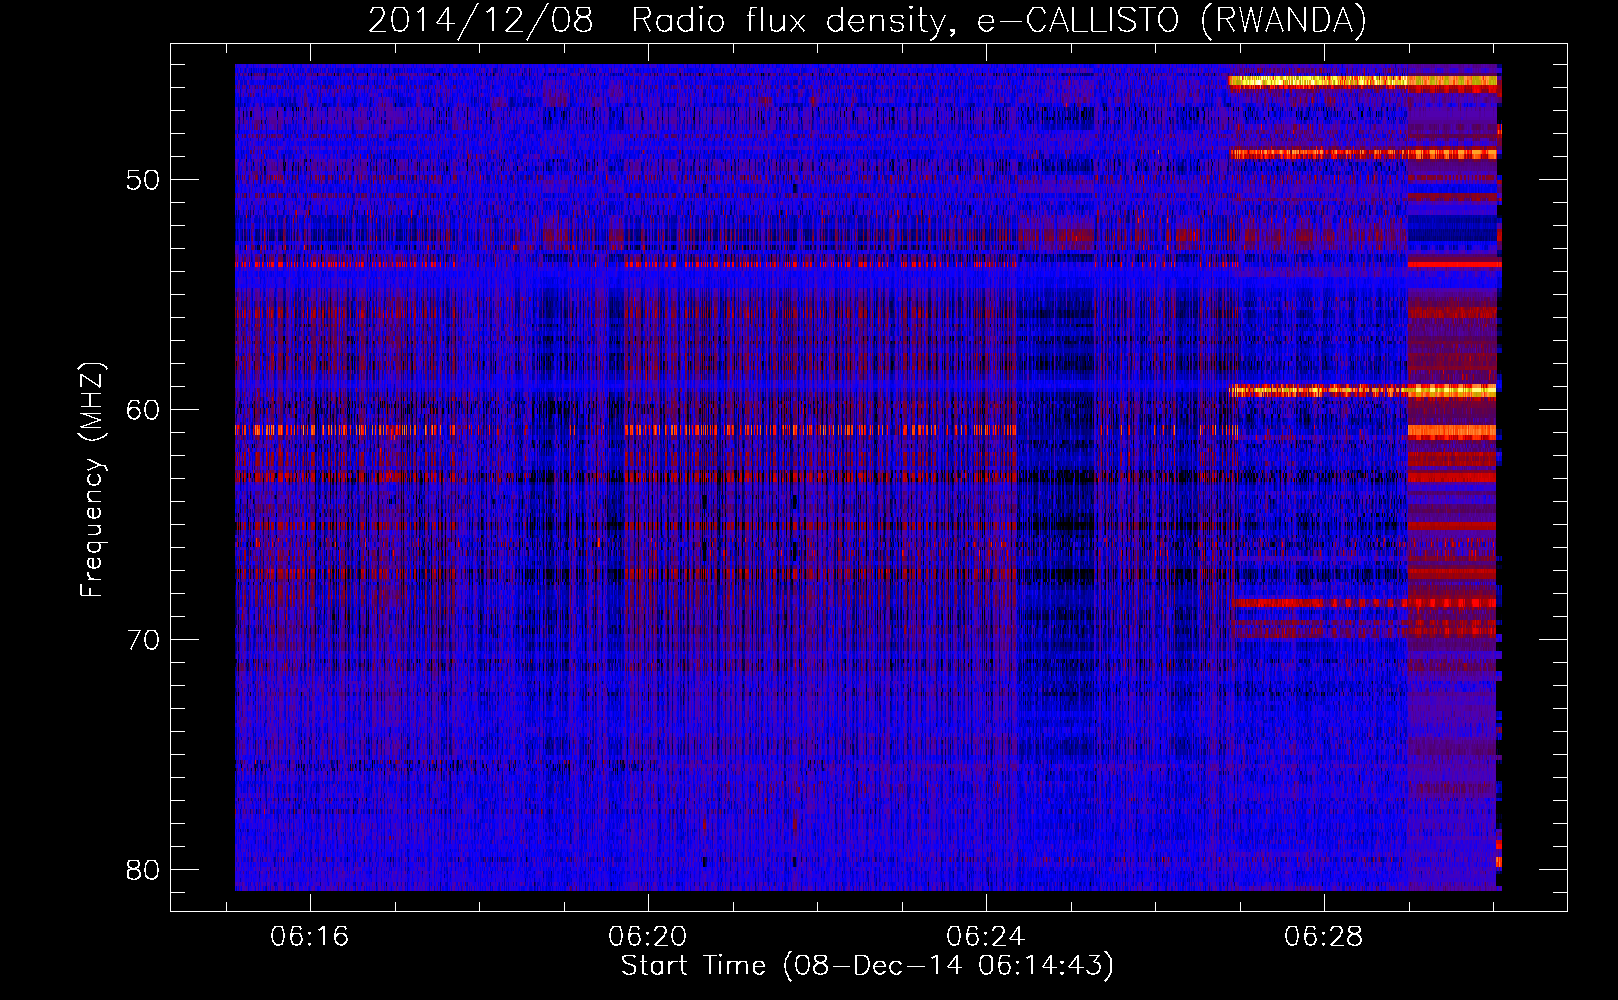The image size is (1618, 1000).
Task: Select the "Frequency (MHZ)" y-axis label
Action: point(92,480)
